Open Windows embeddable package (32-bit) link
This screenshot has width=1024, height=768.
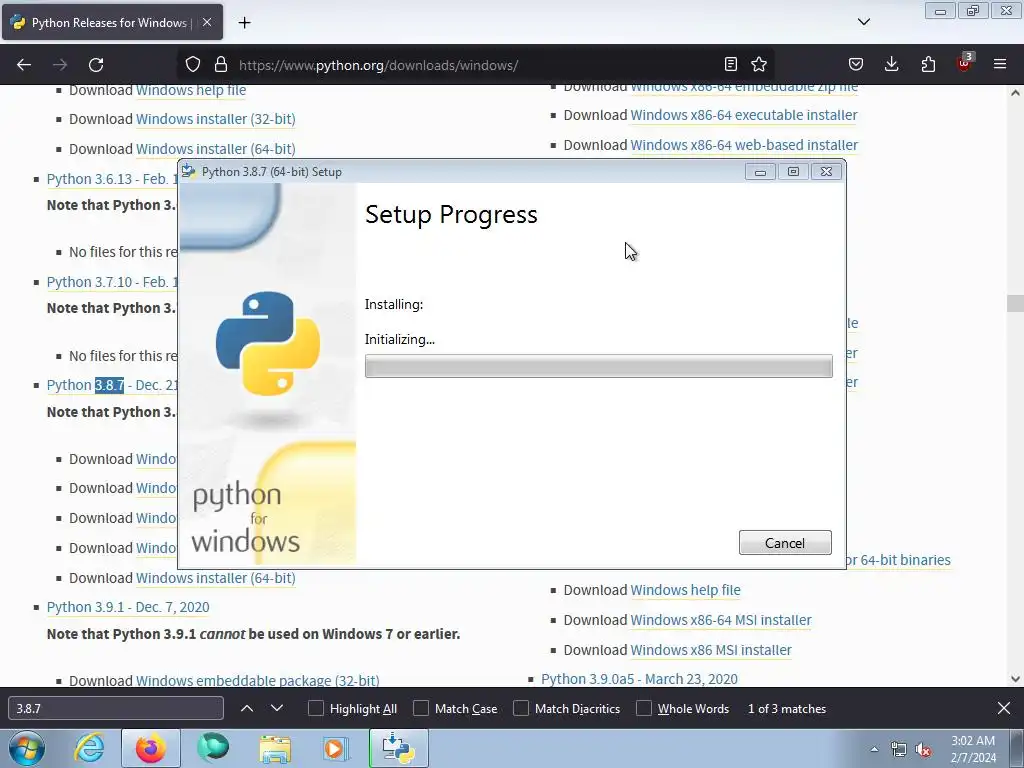pos(257,680)
